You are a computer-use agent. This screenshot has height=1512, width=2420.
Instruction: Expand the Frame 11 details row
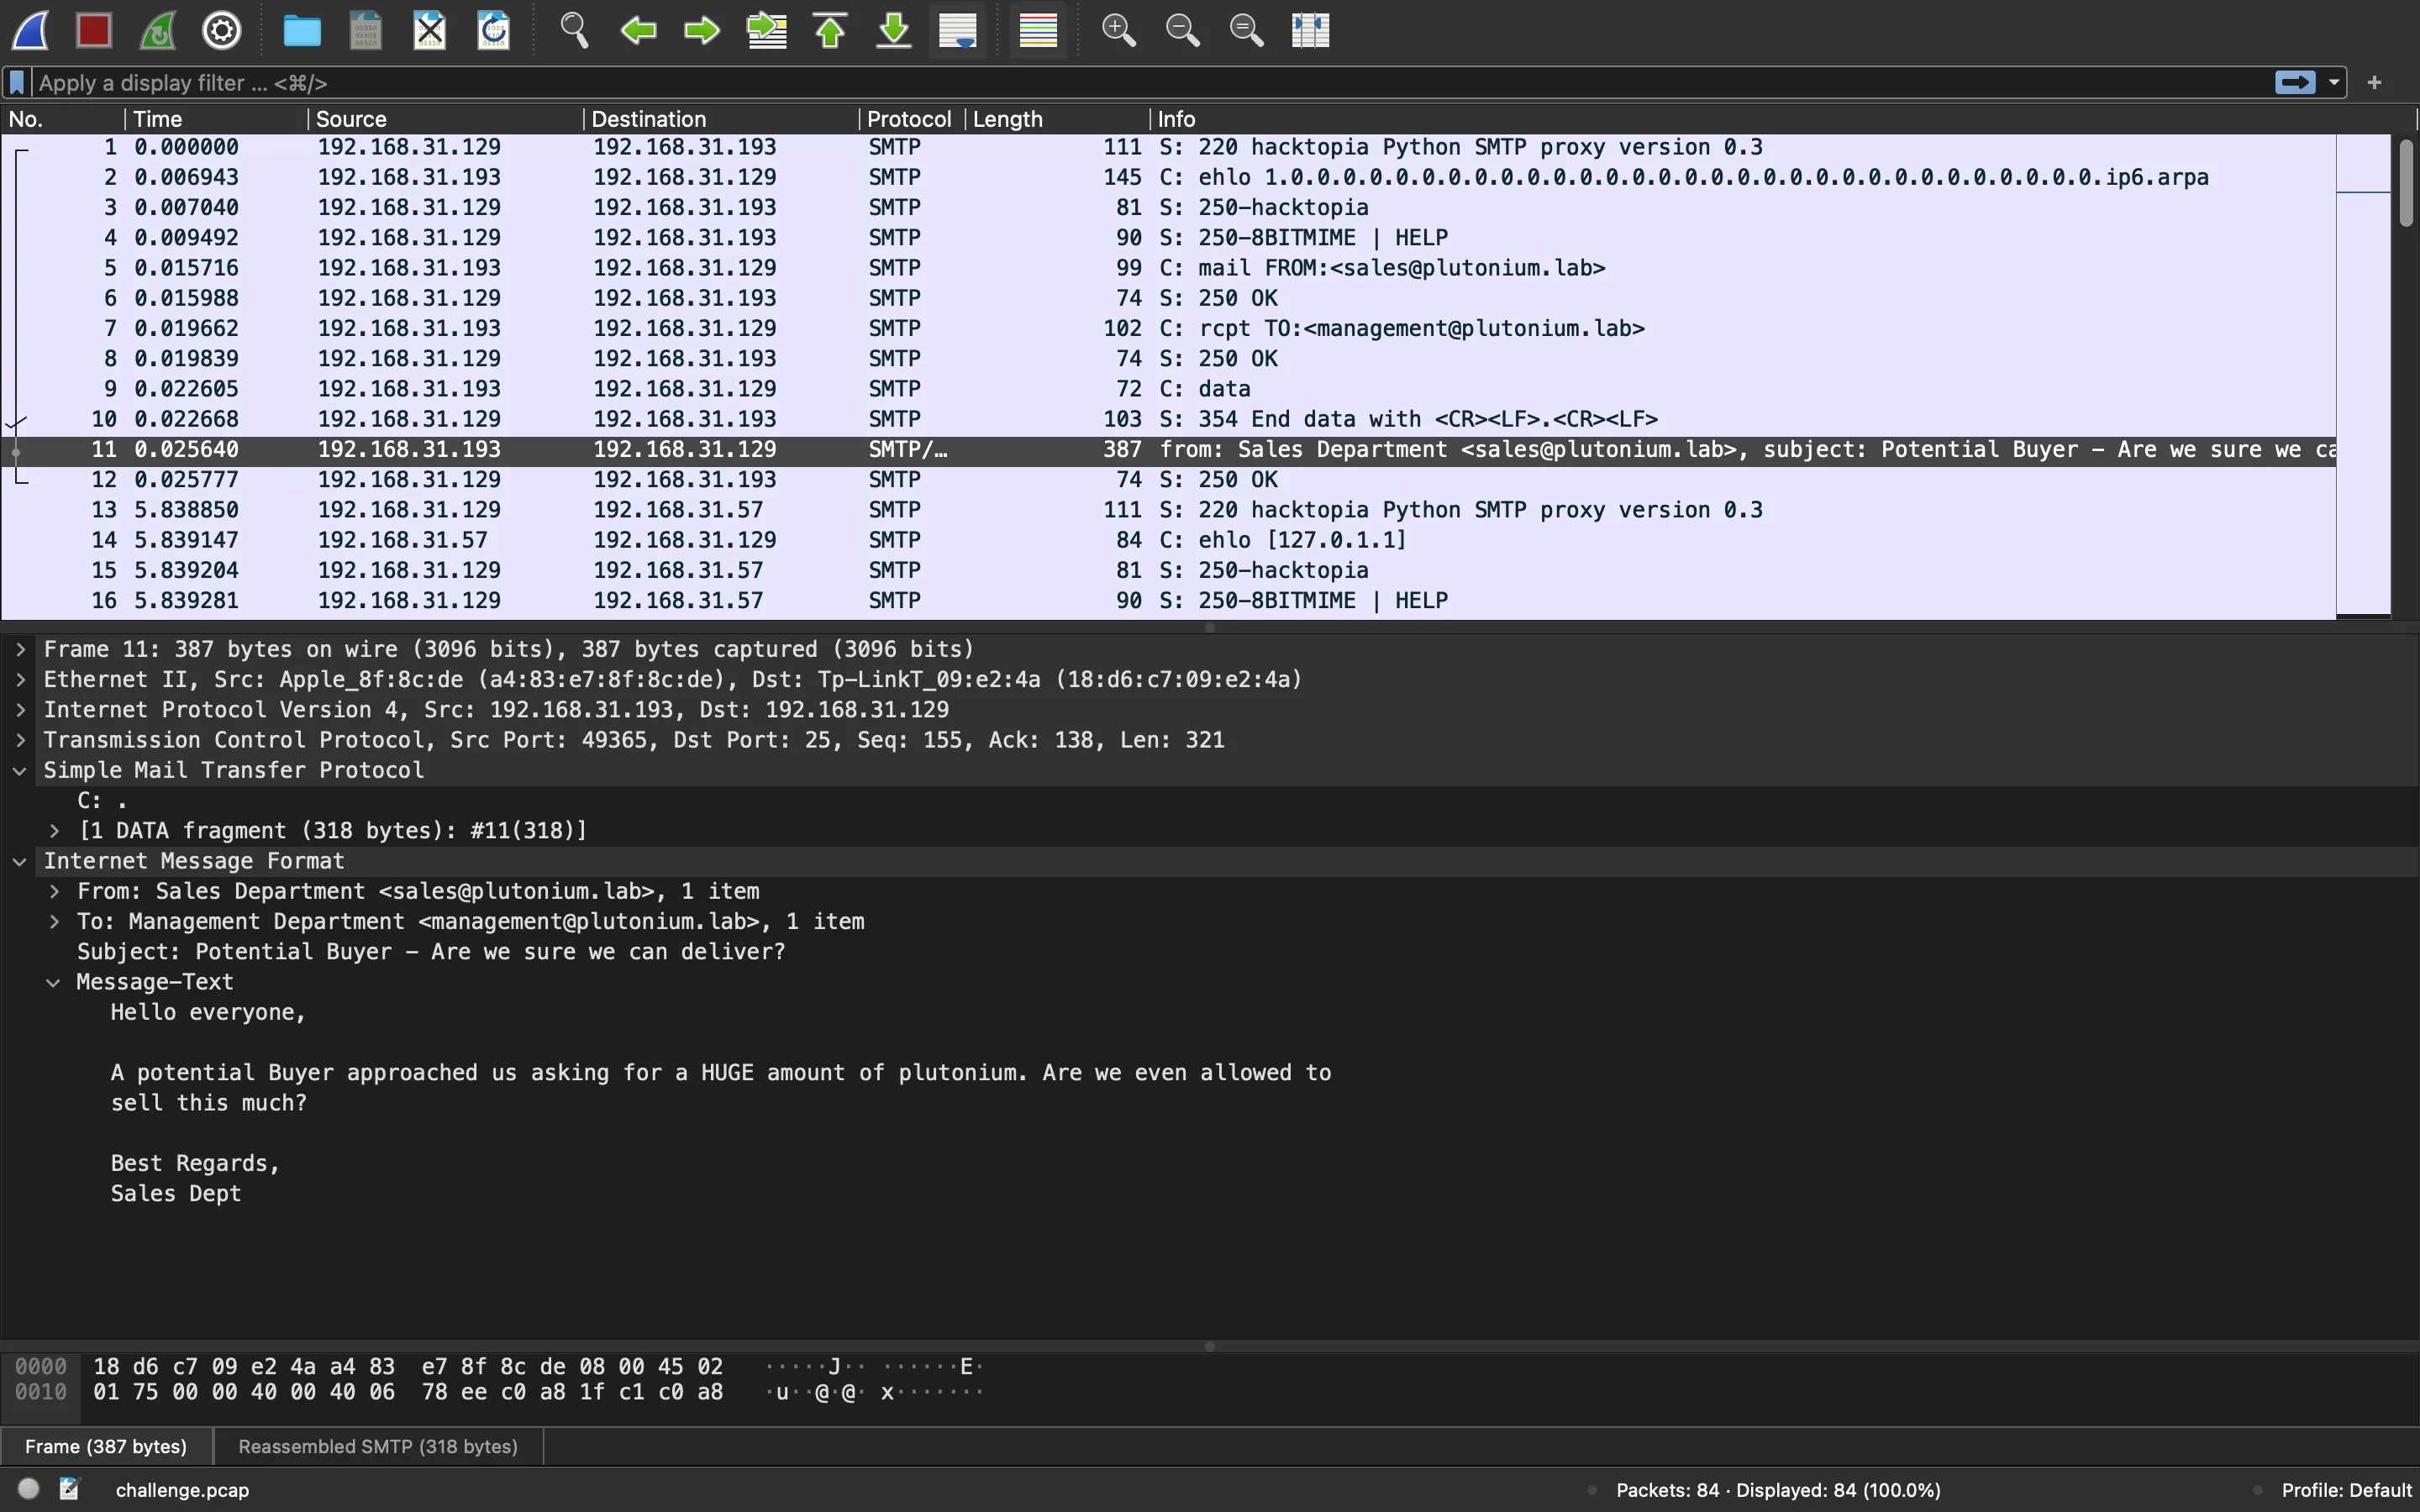[20, 649]
